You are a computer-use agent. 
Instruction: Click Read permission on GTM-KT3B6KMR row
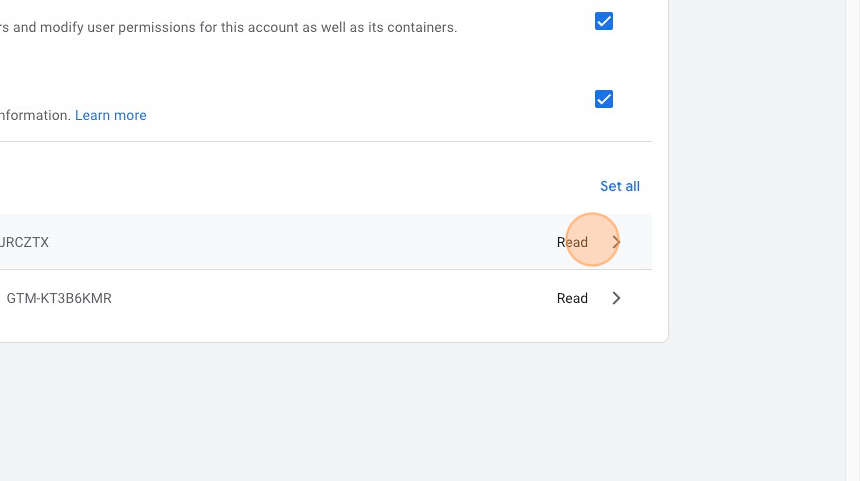point(572,298)
